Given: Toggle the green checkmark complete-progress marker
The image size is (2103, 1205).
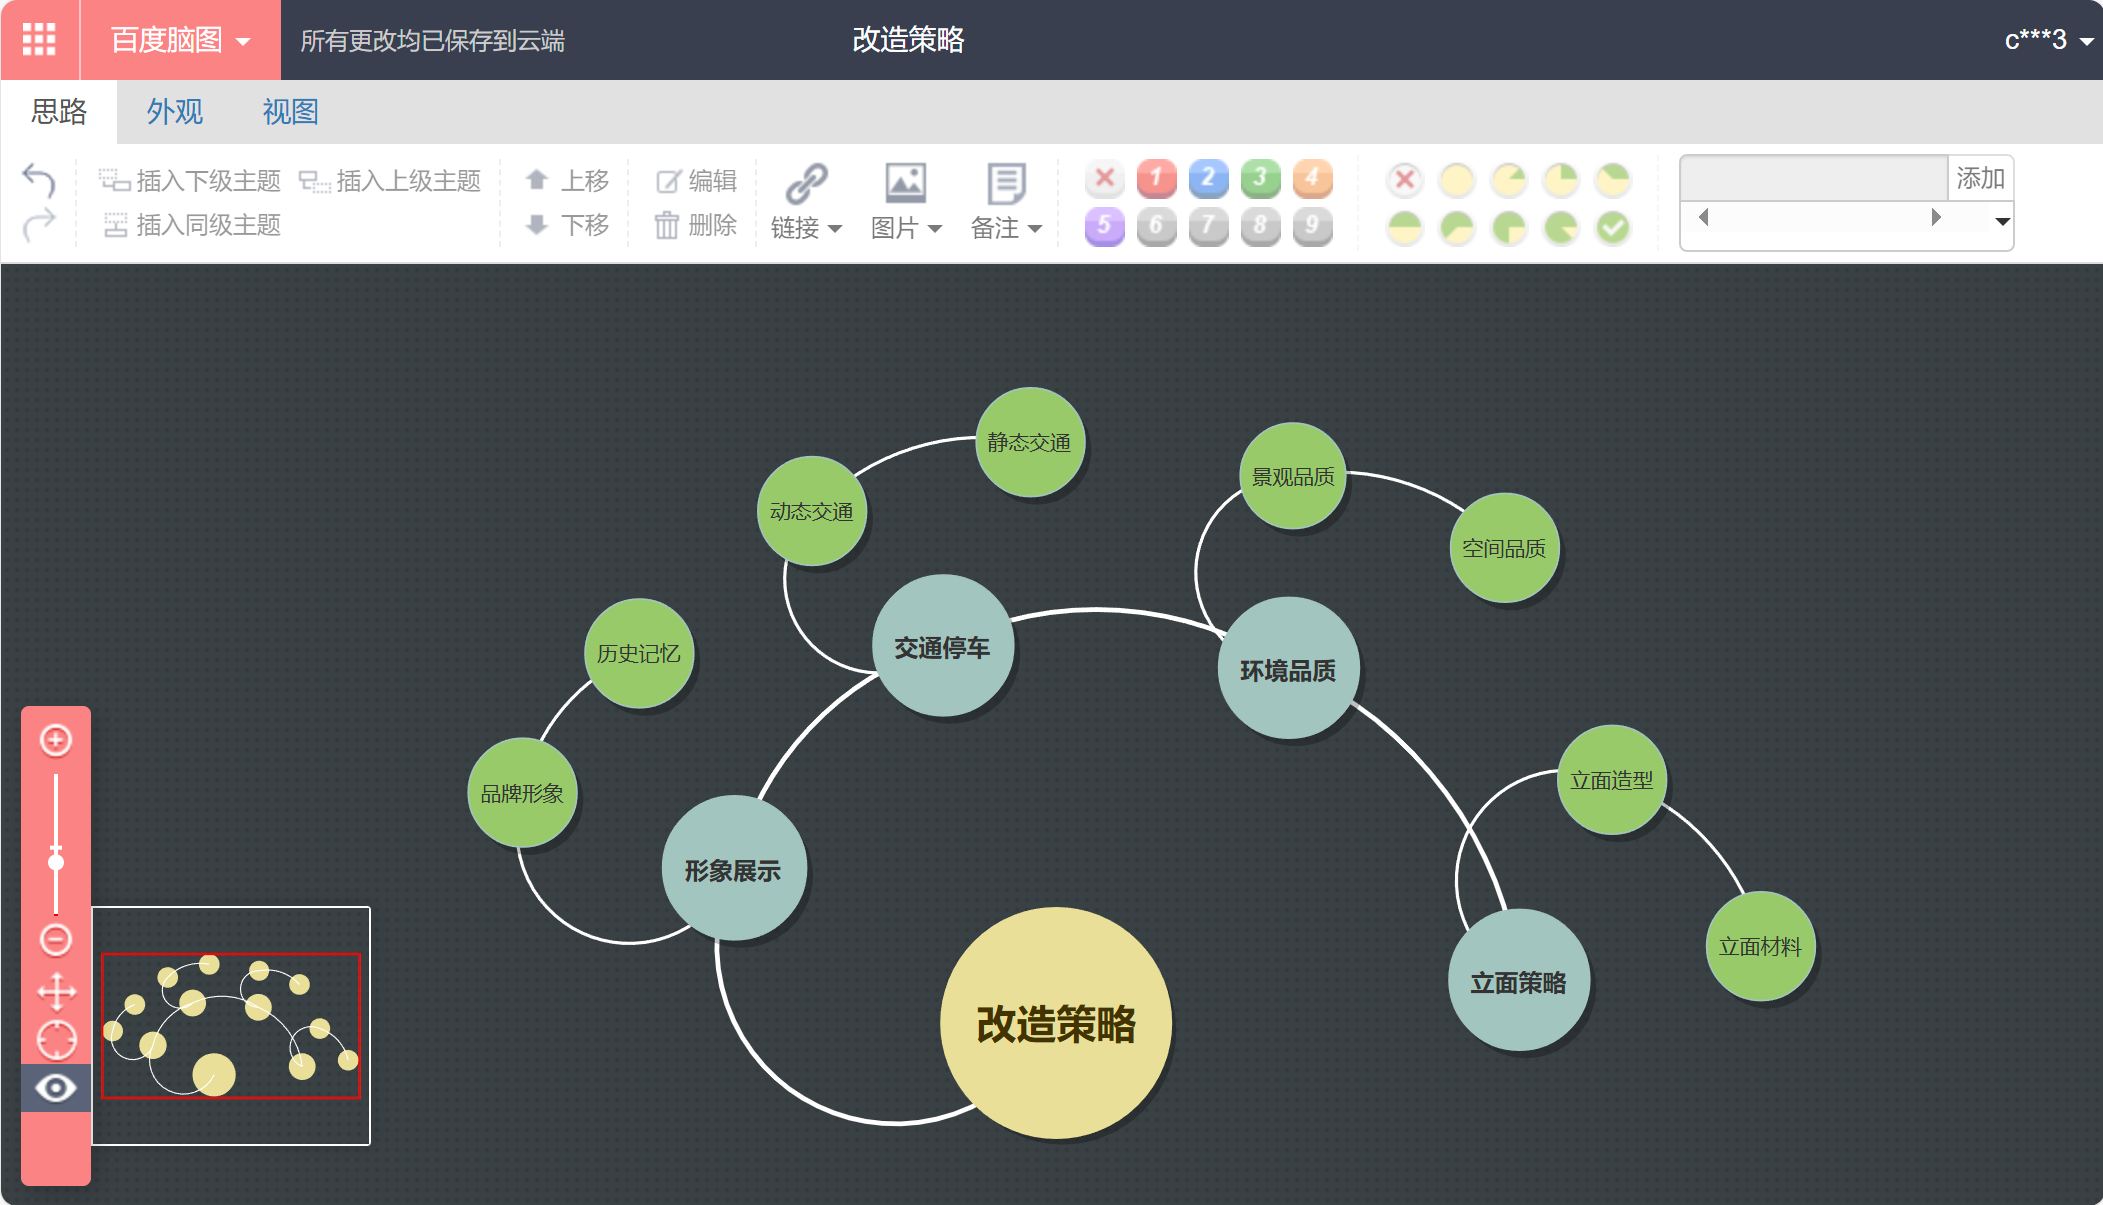Looking at the screenshot, I should click(1613, 226).
